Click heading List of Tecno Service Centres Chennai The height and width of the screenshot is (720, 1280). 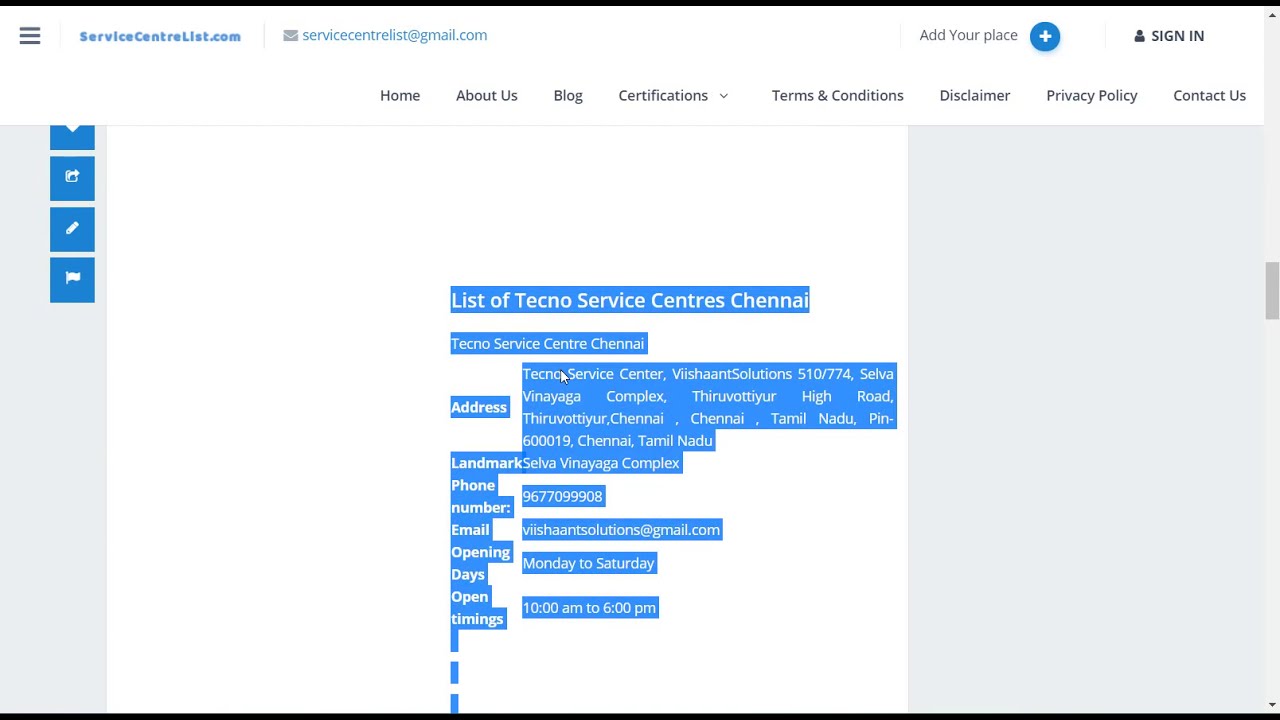pyautogui.click(x=630, y=300)
